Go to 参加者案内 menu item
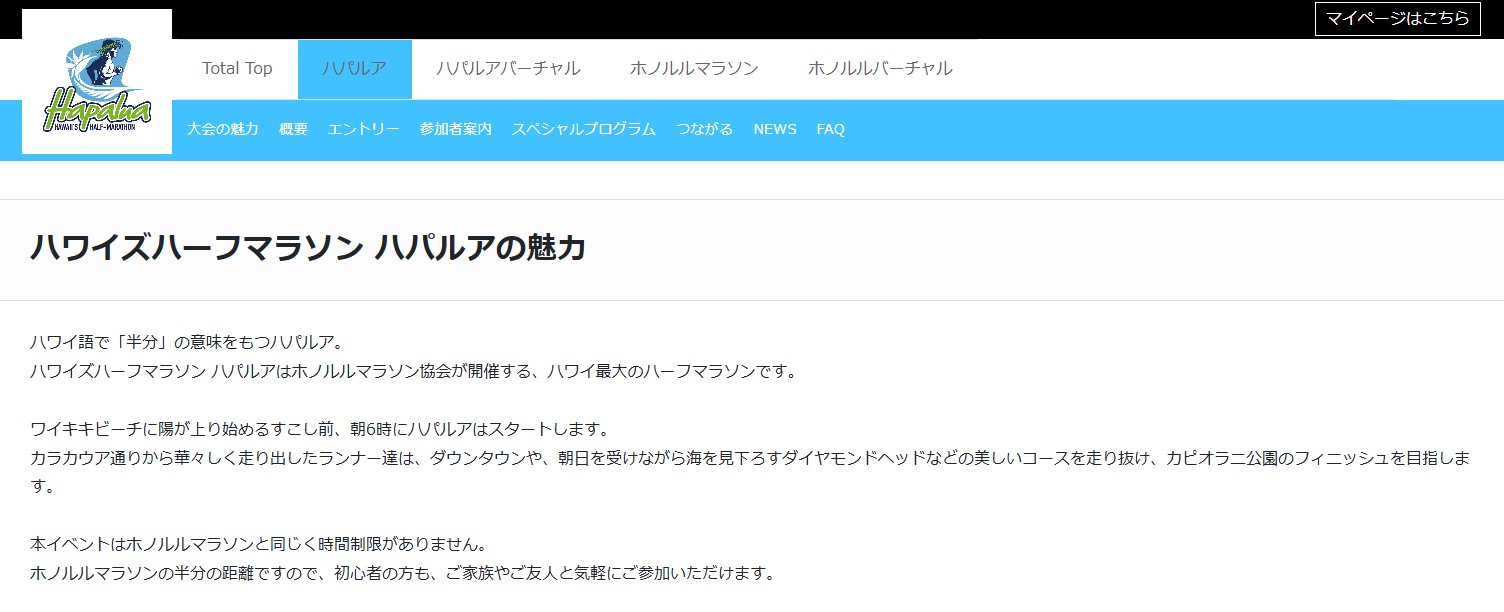The width and height of the screenshot is (1504, 612). tap(456, 129)
